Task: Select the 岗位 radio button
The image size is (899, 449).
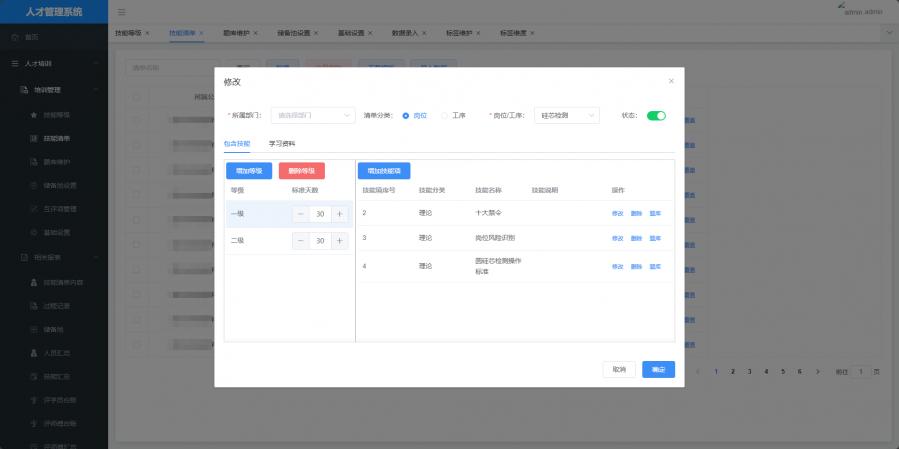Action: [x=406, y=116]
